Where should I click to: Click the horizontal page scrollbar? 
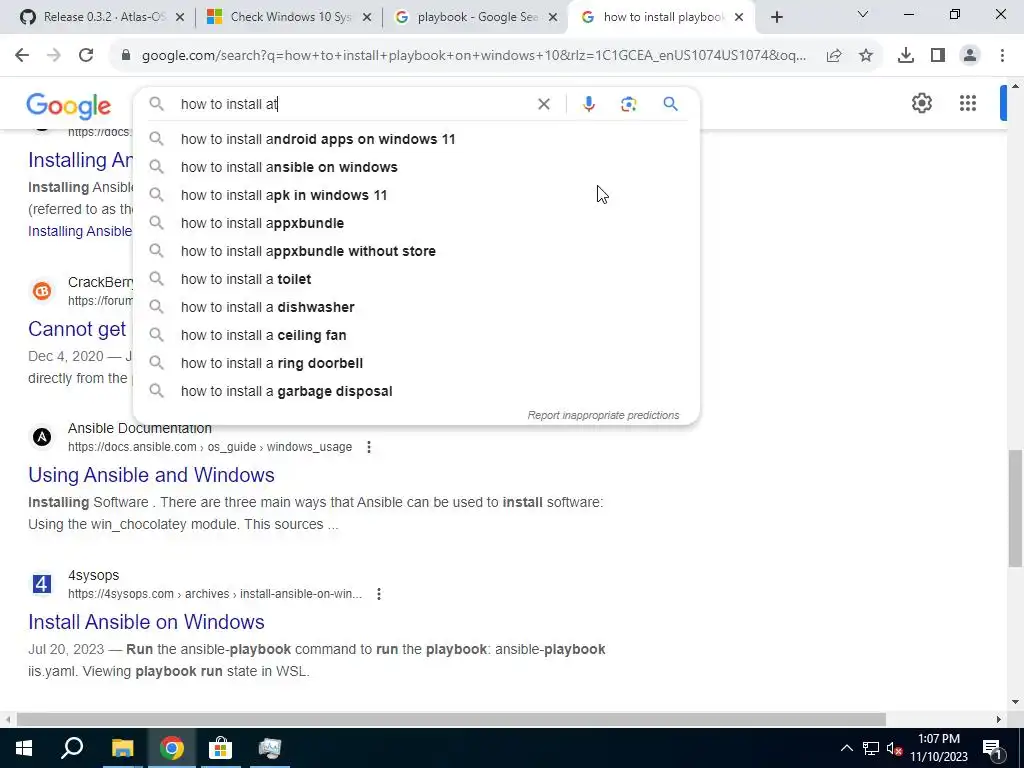point(451,719)
